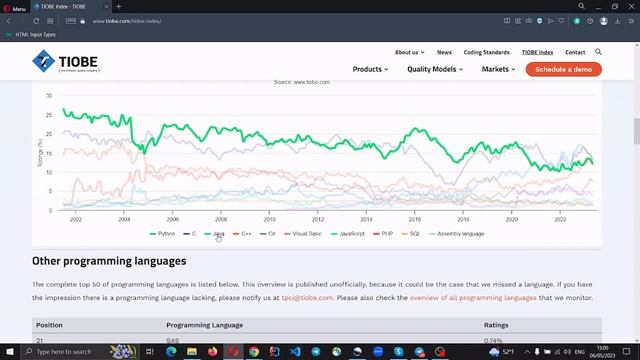This screenshot has height=360, width=640.
Task: Open HTML Input Types bookmark
Action: 31,35
